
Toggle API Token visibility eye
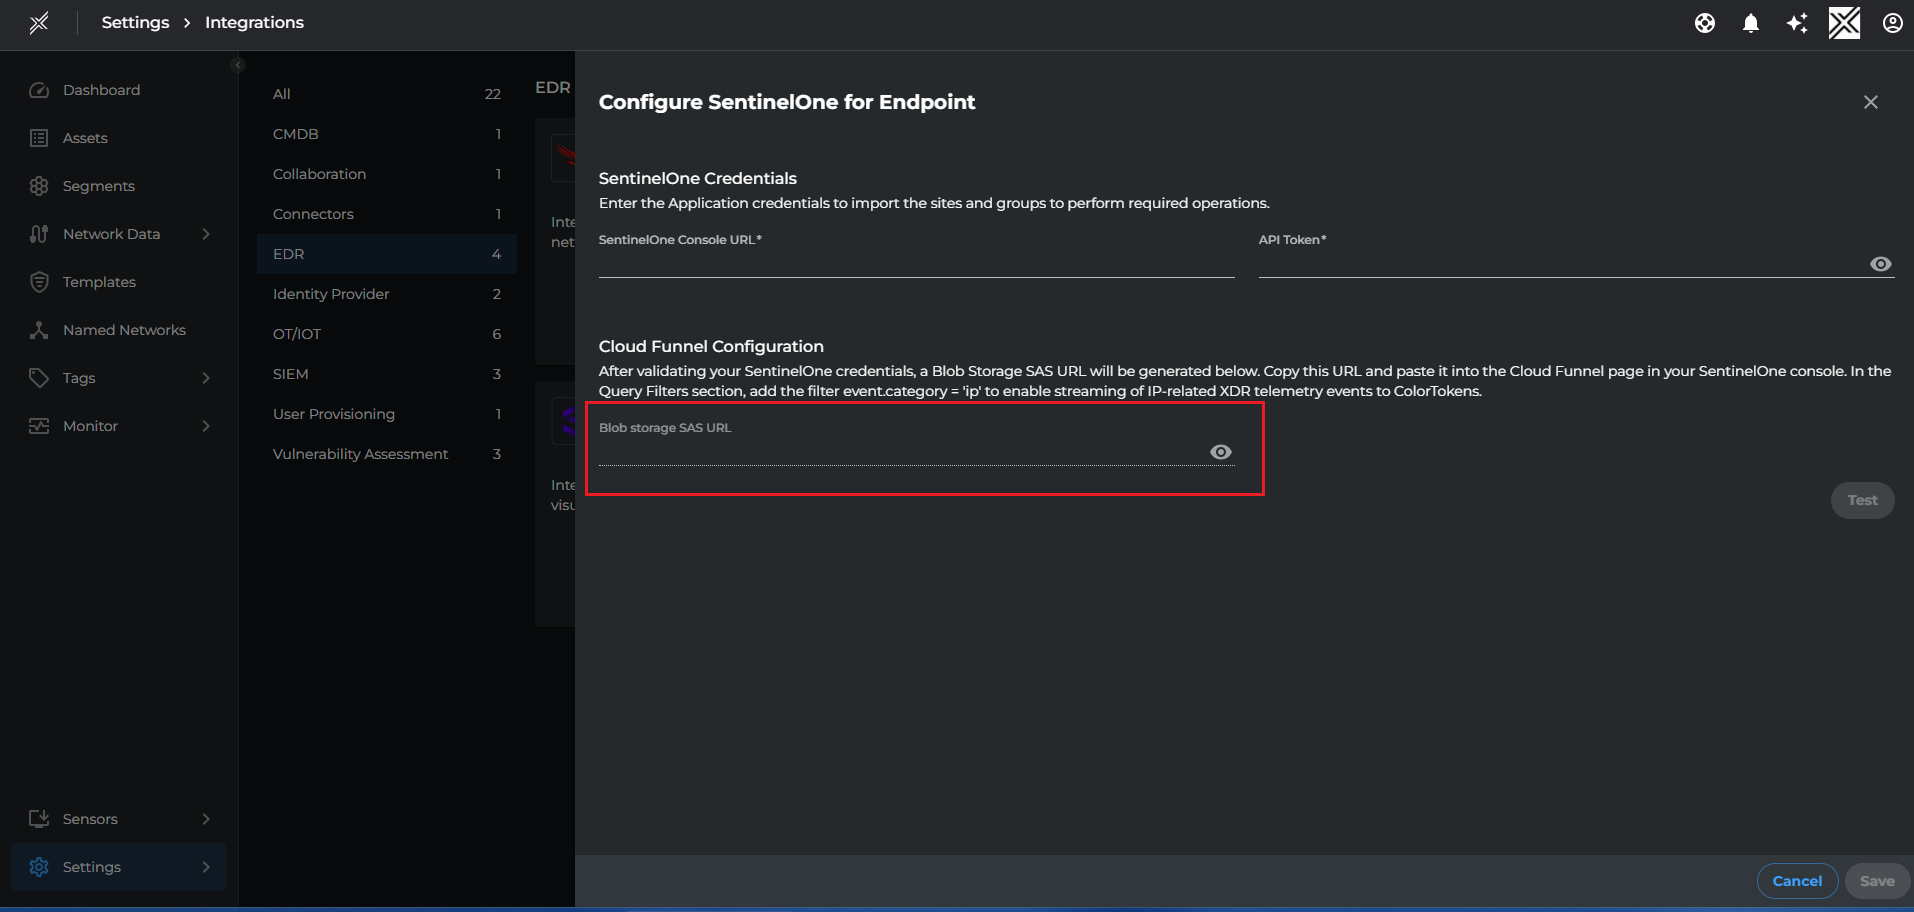(1880, 263)
